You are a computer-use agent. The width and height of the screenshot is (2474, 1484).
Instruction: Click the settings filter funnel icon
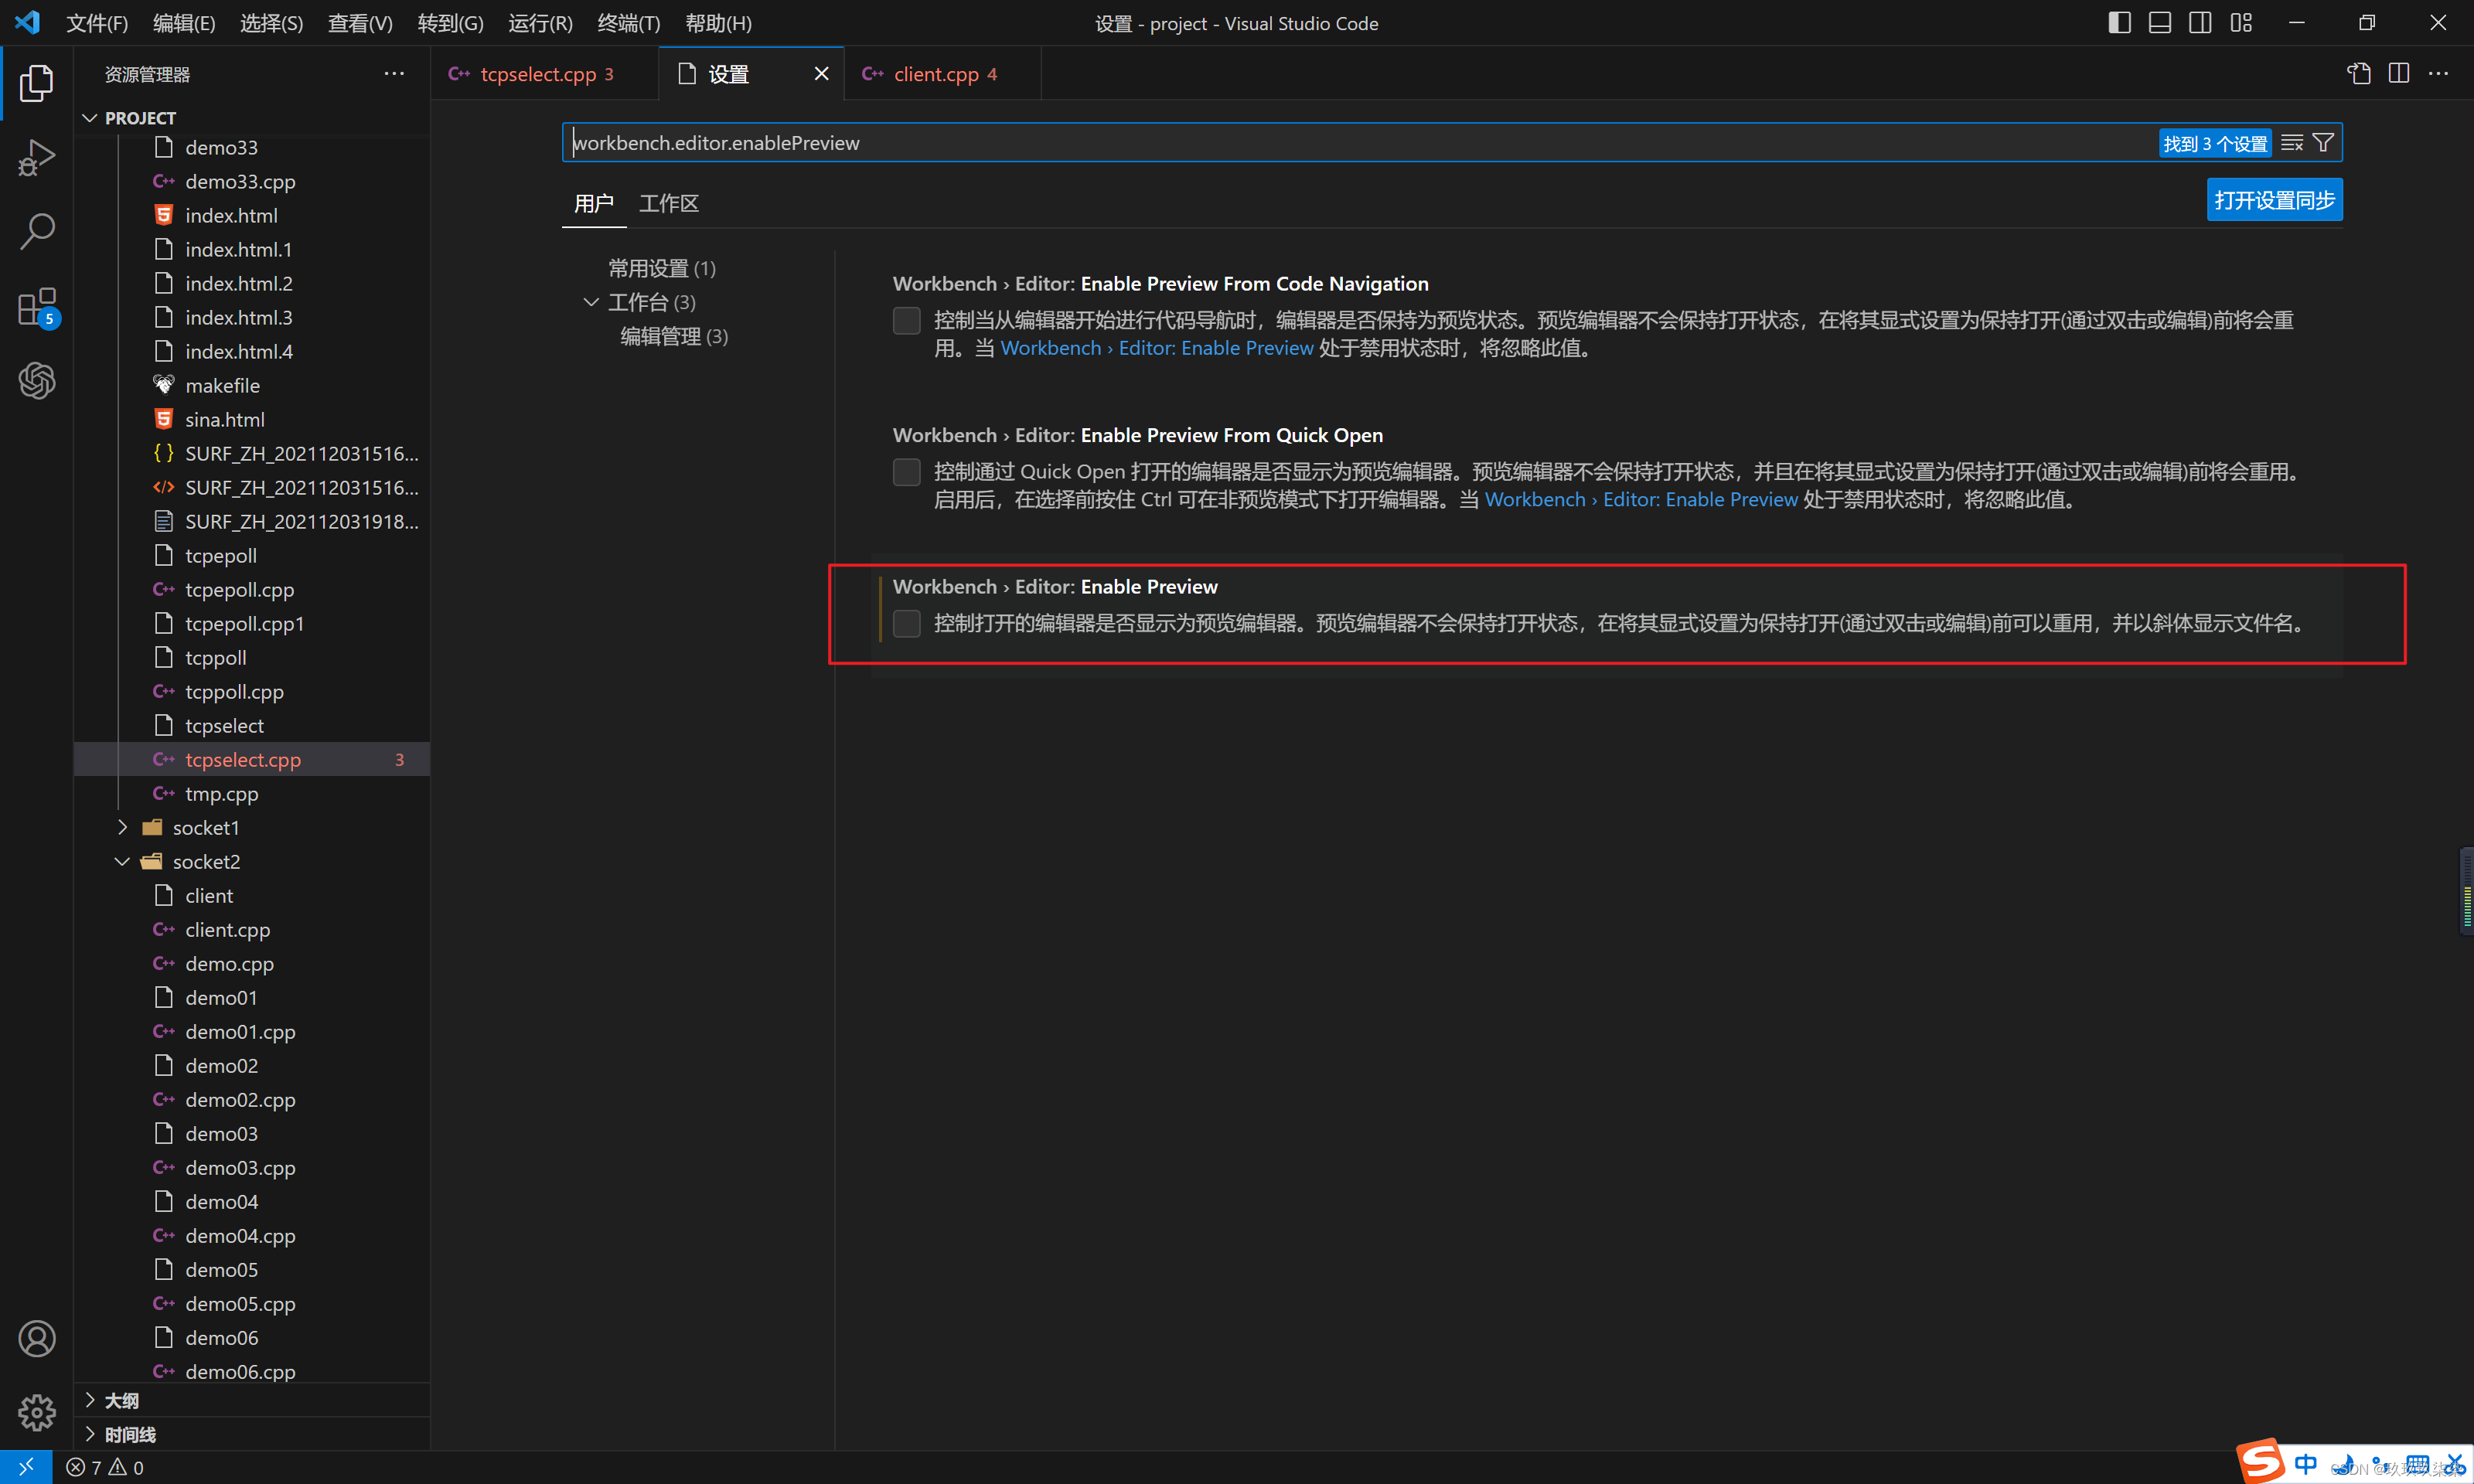[x=2324, y=143]
